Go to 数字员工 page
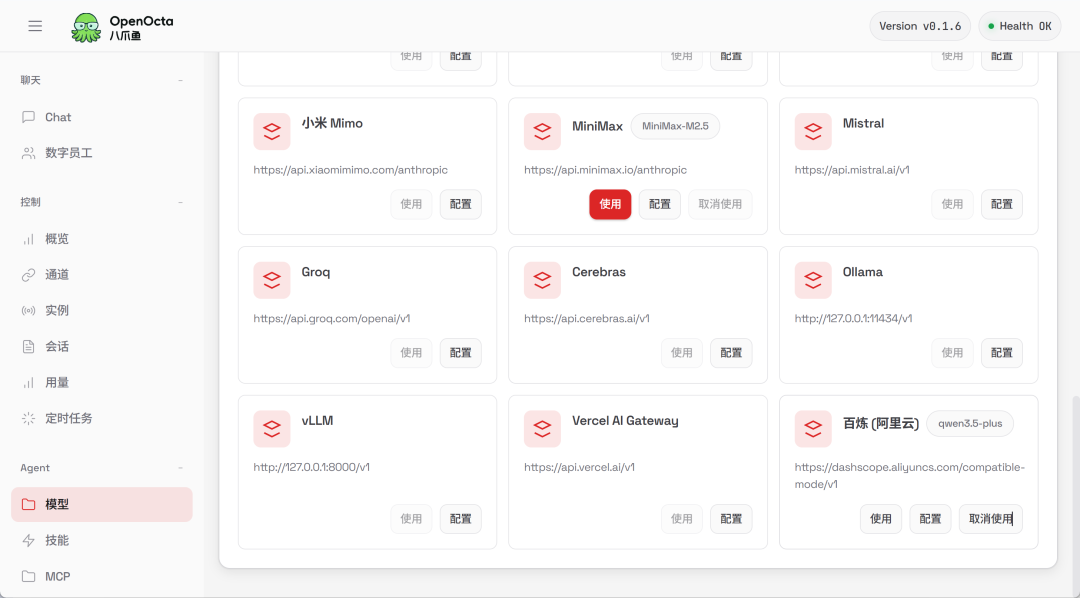1080x598 pixels. (x=102, y=153)
